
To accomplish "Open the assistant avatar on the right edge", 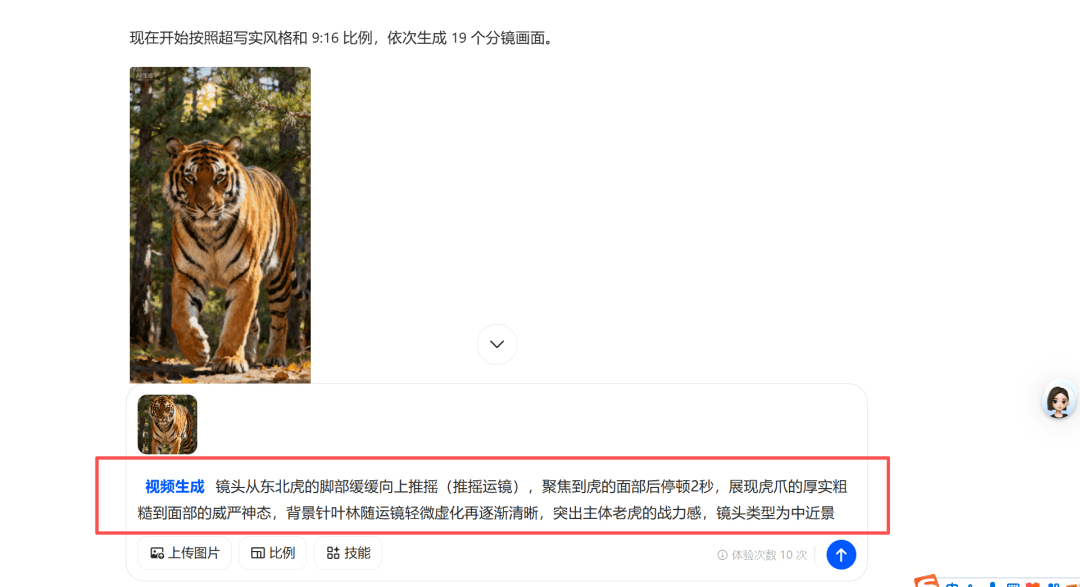I will (x=1059, y=401).
